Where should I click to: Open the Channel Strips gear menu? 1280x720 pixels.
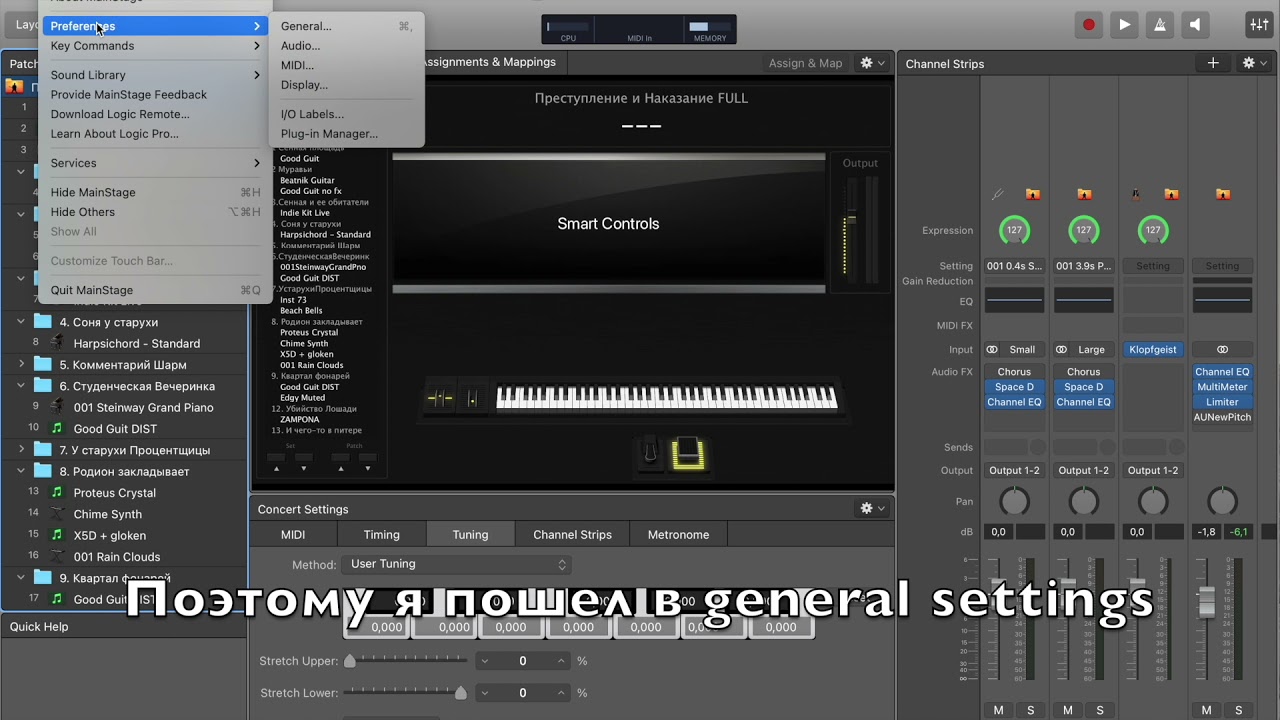[1254, 63]
